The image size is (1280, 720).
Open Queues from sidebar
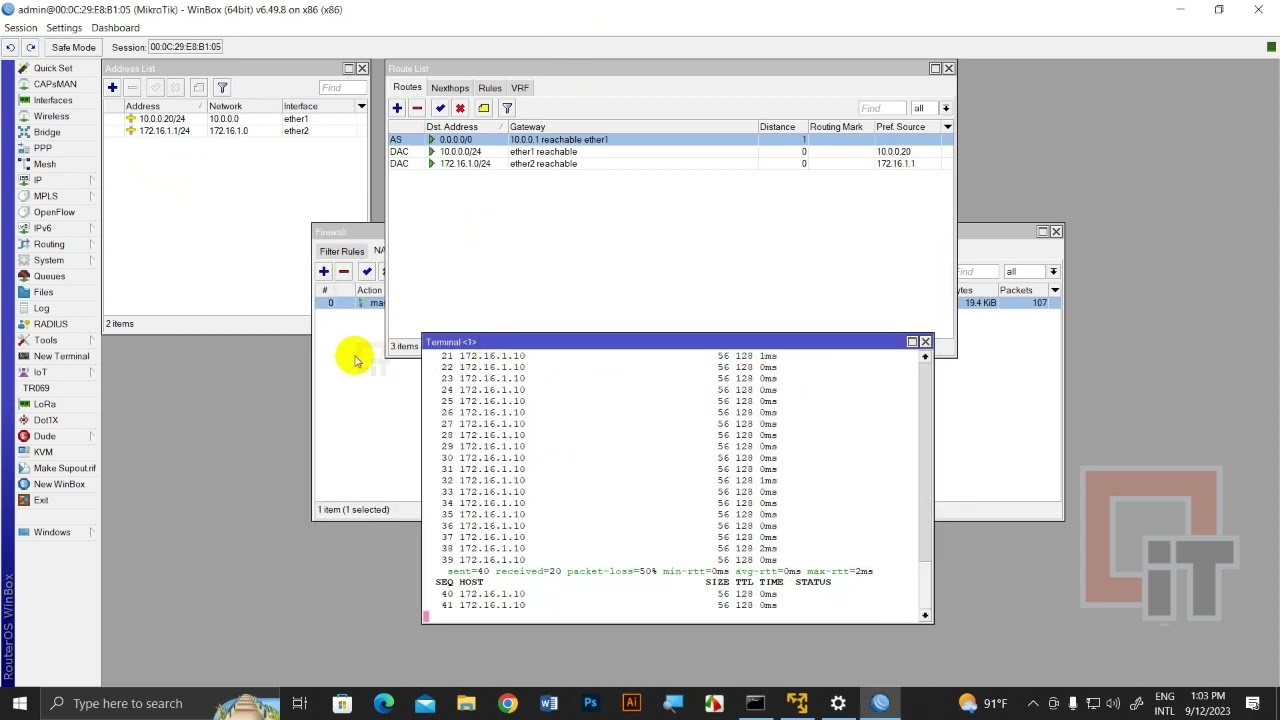(x=49, y=276)
